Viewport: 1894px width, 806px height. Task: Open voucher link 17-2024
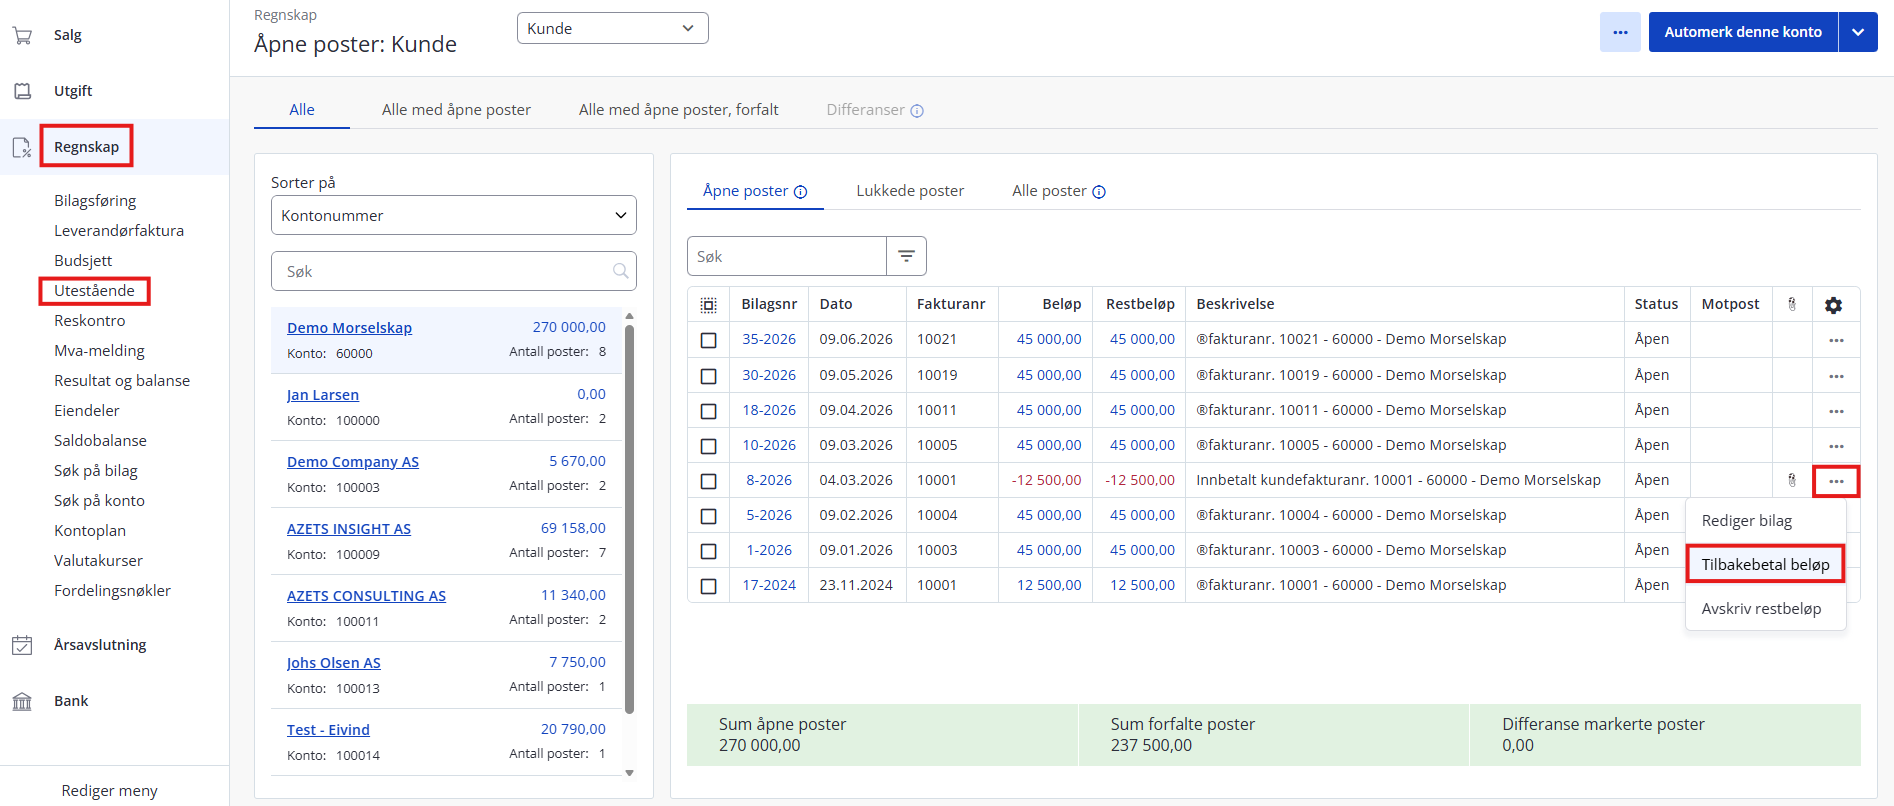[769, 585]
